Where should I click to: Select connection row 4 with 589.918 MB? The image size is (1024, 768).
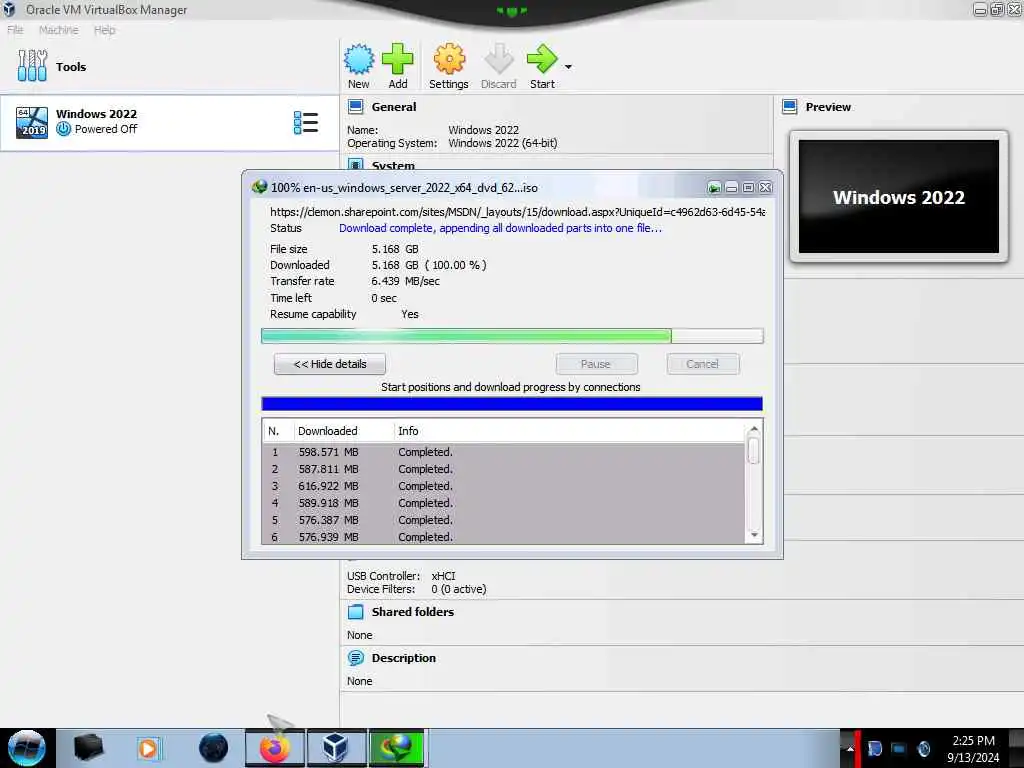click(503, 503)
